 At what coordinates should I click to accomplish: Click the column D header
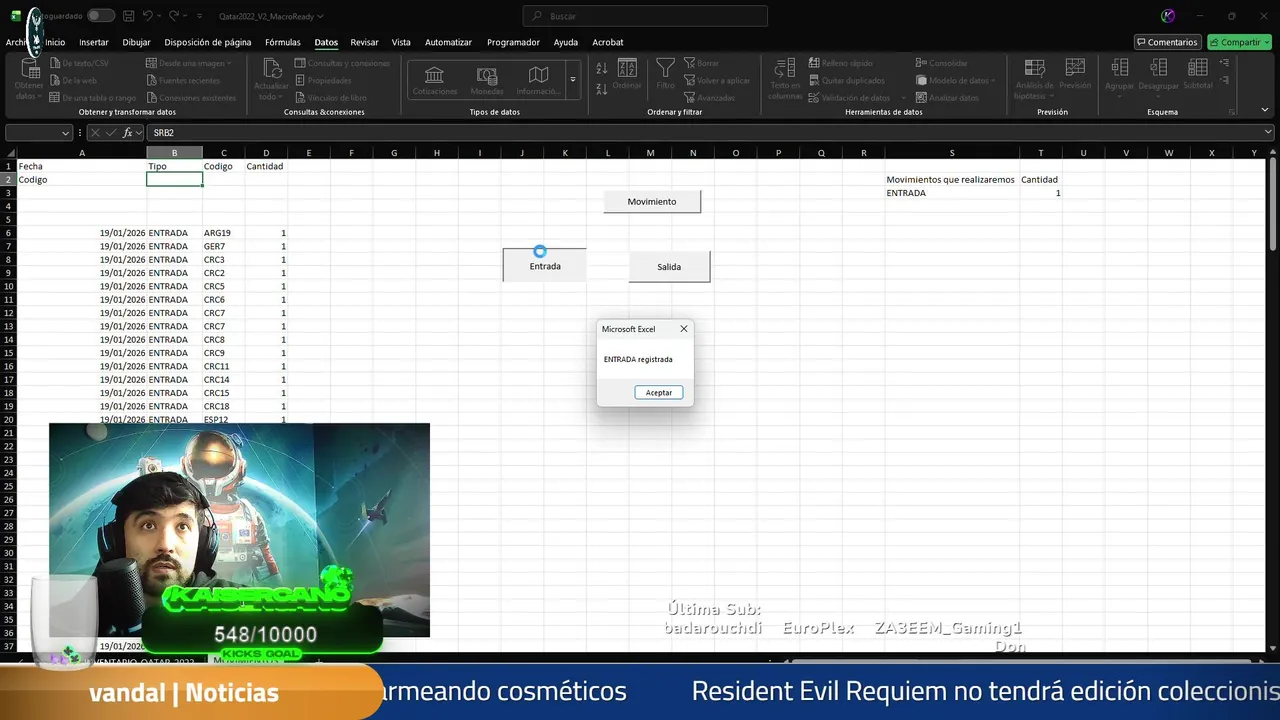[266, 153]
